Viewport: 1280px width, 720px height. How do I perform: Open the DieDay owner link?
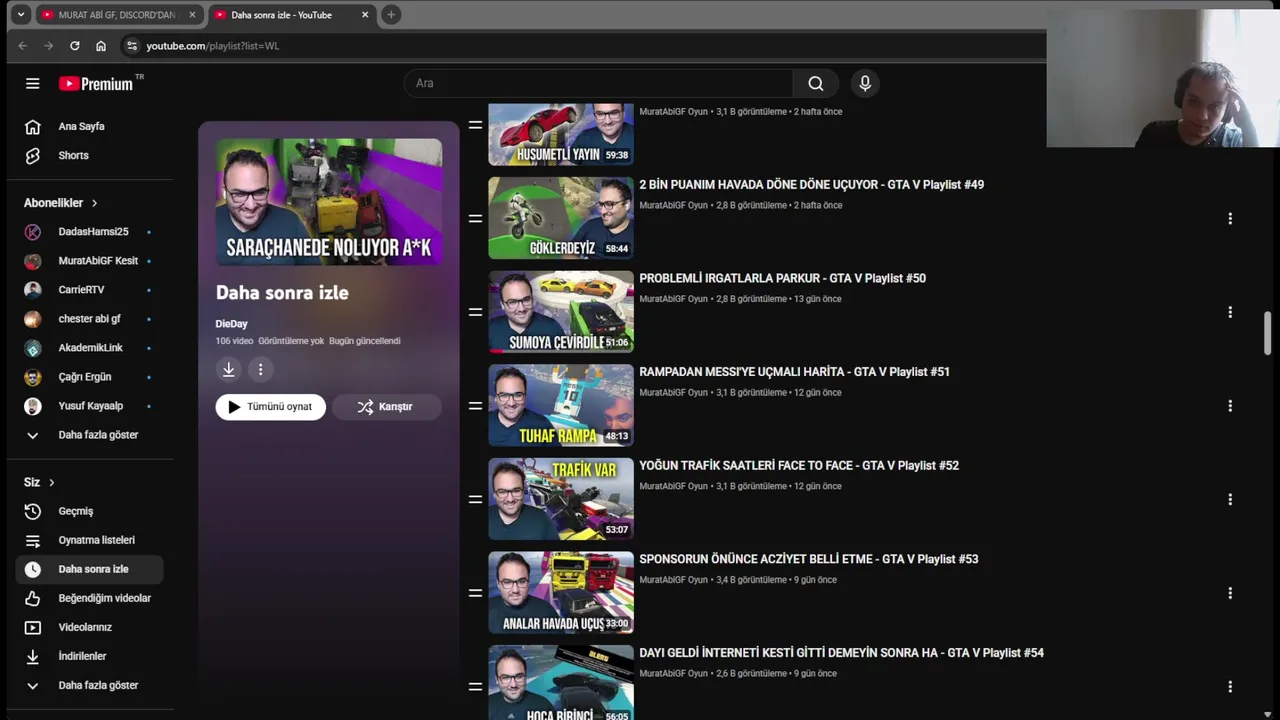point(231,324)
